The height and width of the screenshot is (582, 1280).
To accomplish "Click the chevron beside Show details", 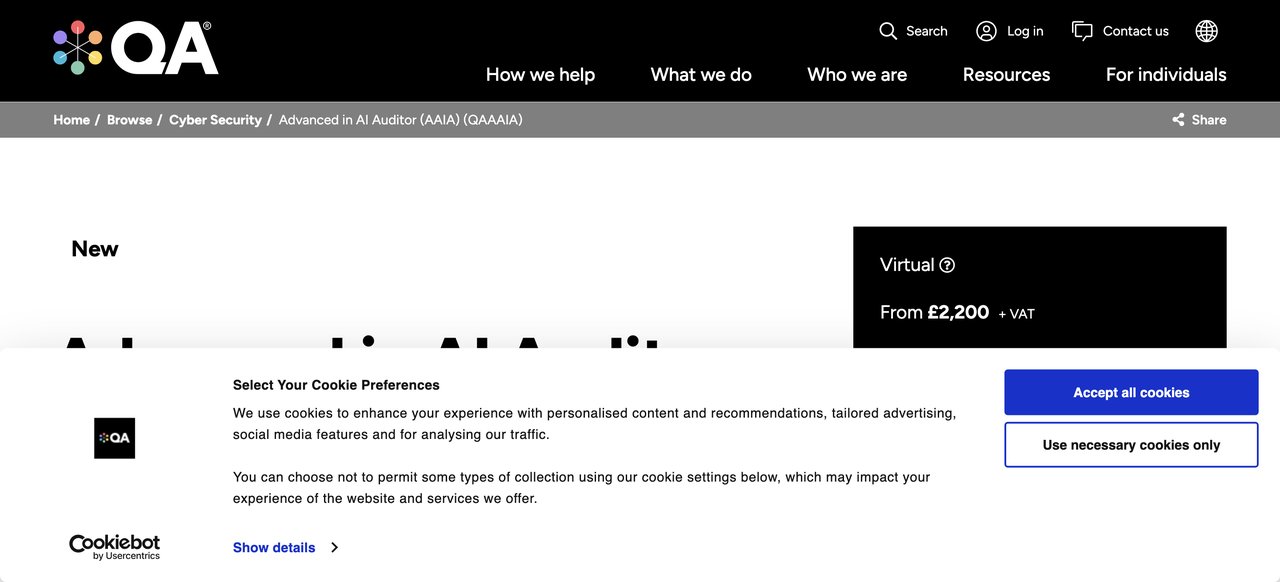I will click(x=334, y=548).
